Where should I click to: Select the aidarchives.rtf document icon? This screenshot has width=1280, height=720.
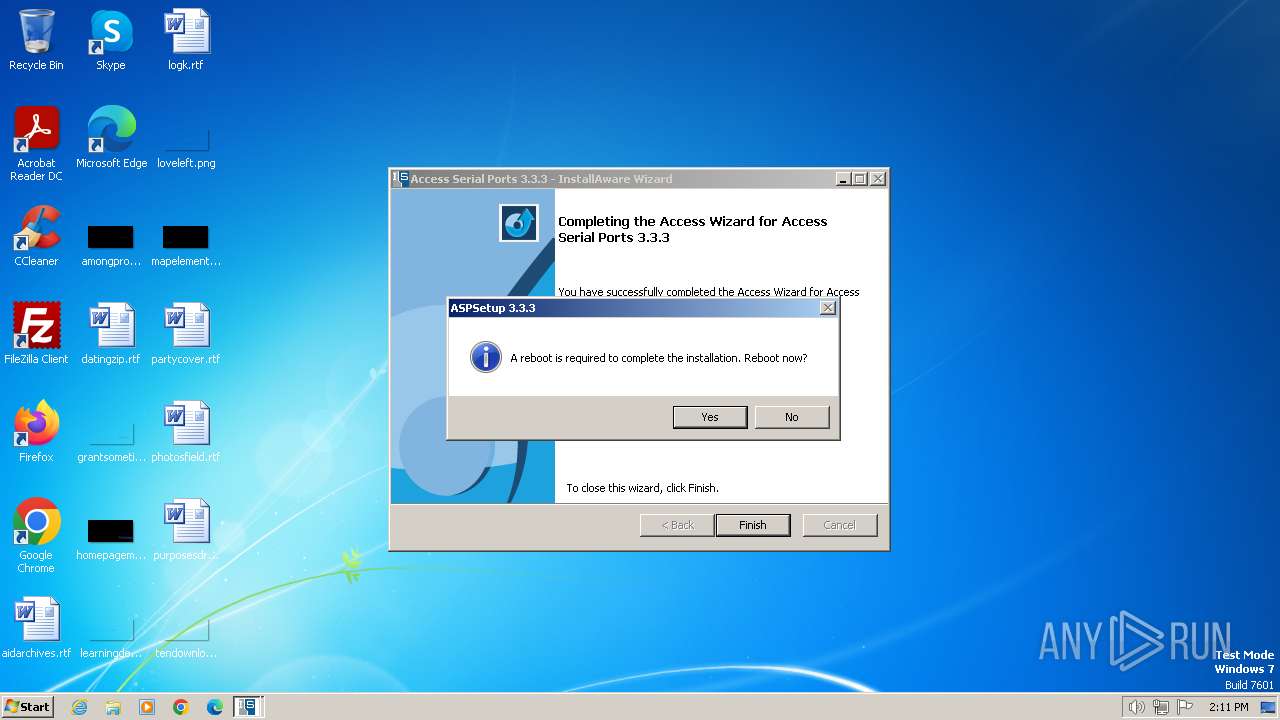tap(36, 628)
